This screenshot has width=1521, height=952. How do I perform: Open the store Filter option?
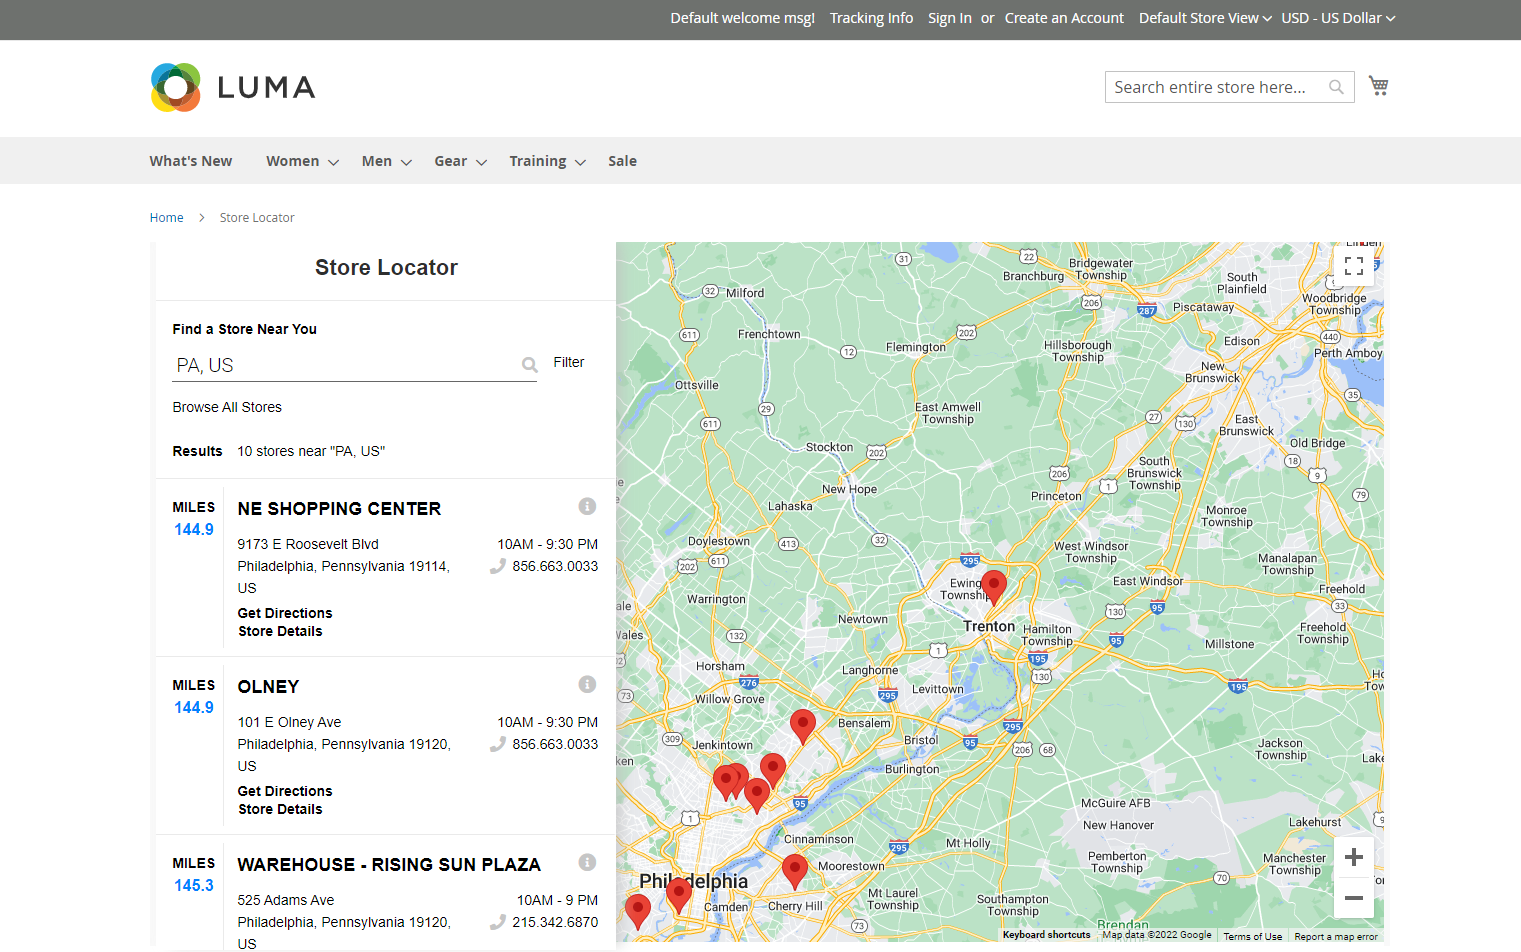tap(569, 362)
